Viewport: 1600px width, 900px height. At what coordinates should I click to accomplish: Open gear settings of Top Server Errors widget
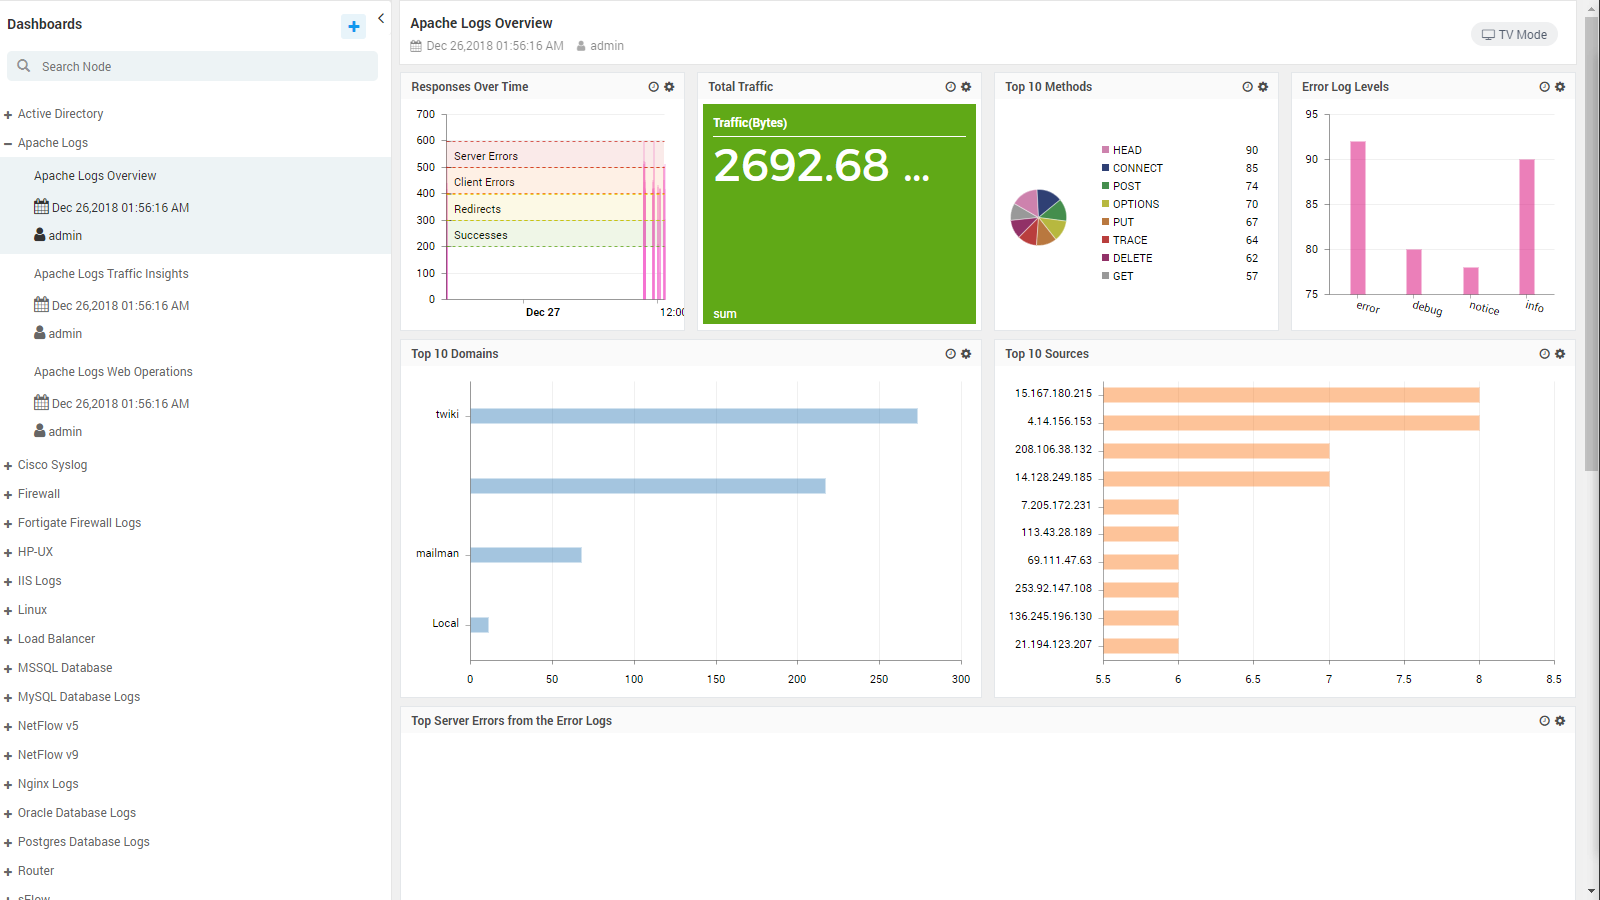(x=1560, y=721)
